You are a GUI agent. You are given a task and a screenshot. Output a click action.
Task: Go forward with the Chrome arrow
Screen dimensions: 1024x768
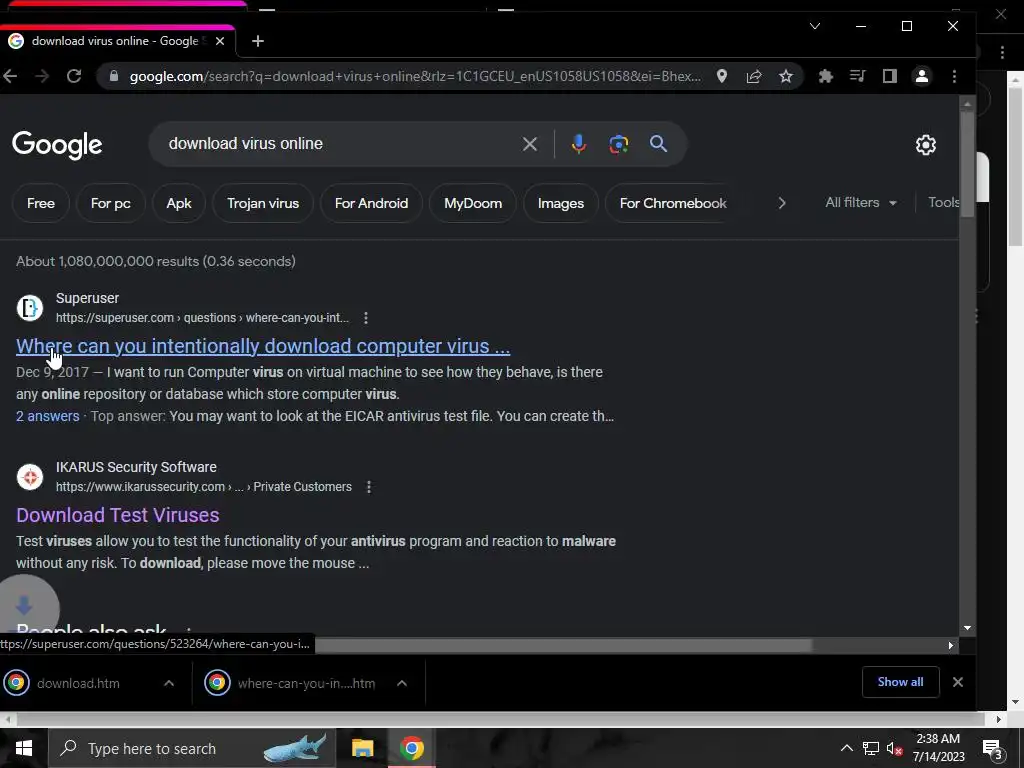pyautogui.click(x=42, y=76)
